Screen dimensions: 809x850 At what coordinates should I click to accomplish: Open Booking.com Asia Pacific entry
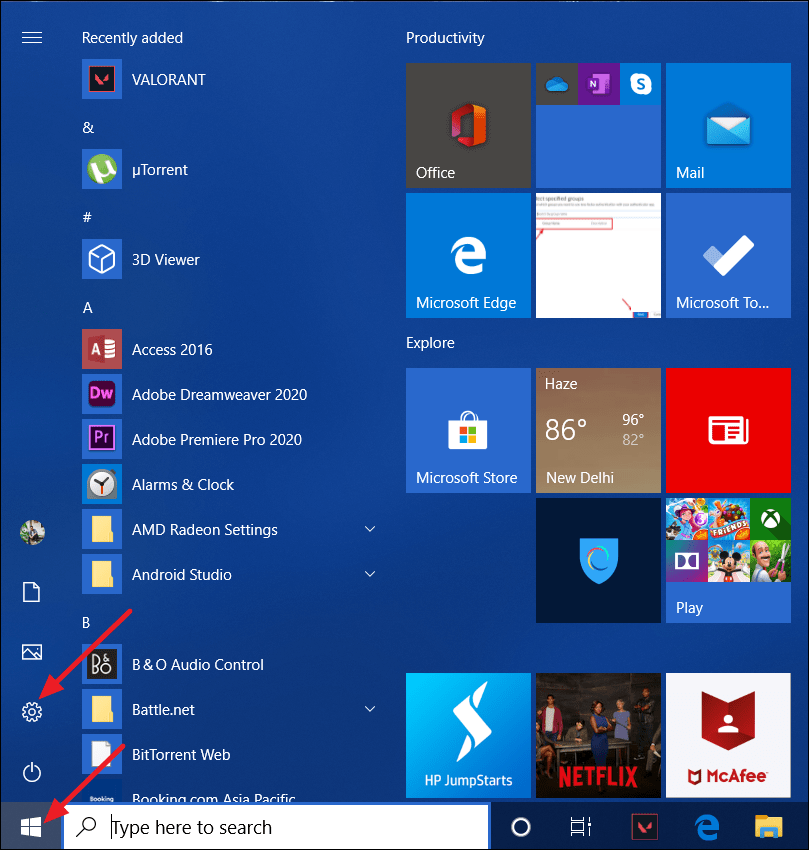point(189,795)
